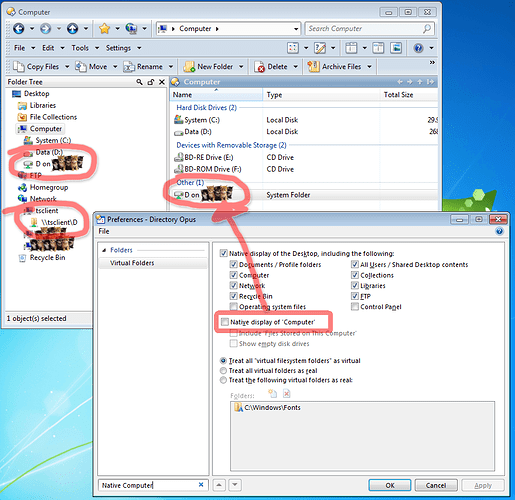The height and width of the screenshot is (500, 515).
Task: Click the Archive Files toolbar button
Action: coord(334,67)
